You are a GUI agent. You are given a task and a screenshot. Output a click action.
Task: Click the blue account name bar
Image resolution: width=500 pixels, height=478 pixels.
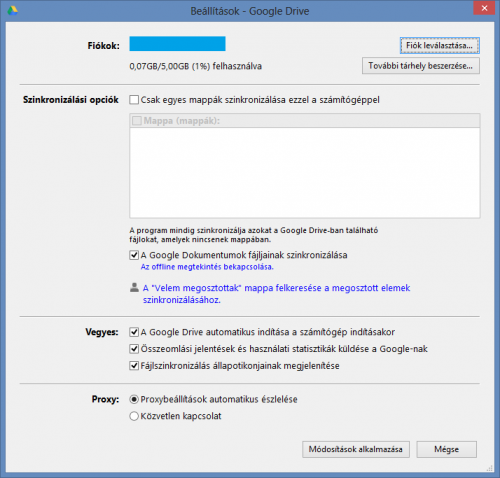177,44
